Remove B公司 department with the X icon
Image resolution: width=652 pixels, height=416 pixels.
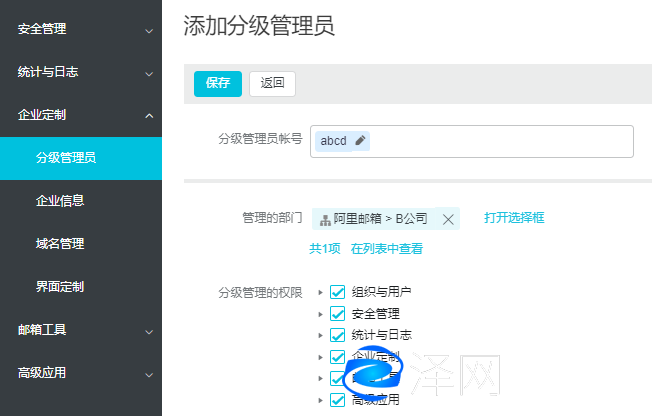pyautogui.click(x=448, y=219)
